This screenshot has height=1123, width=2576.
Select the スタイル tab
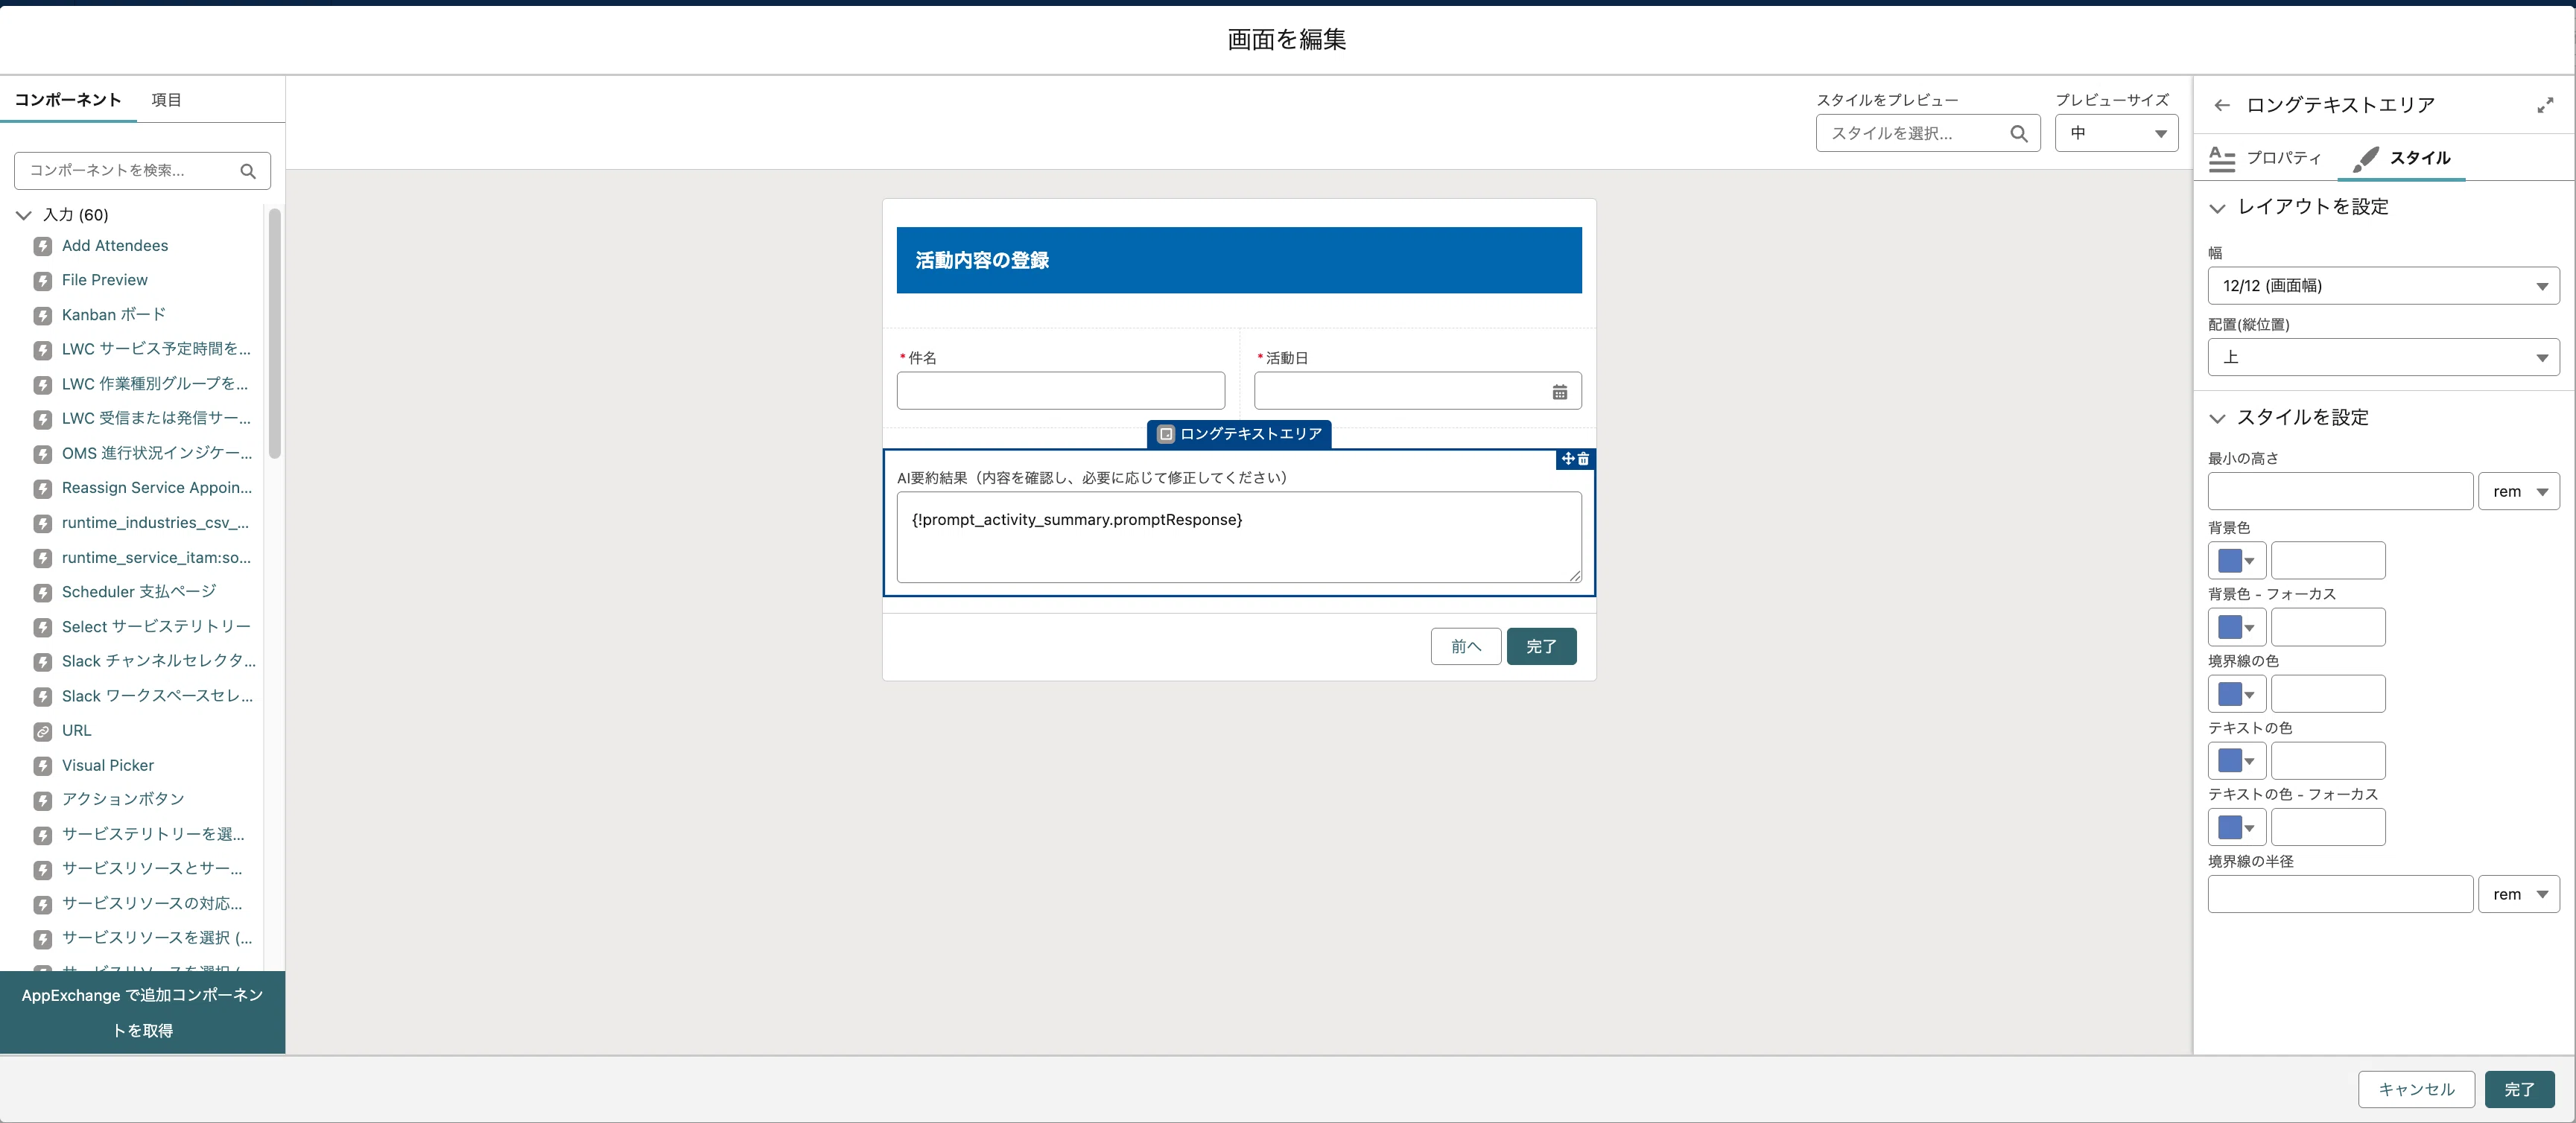tap(2403, 158)
